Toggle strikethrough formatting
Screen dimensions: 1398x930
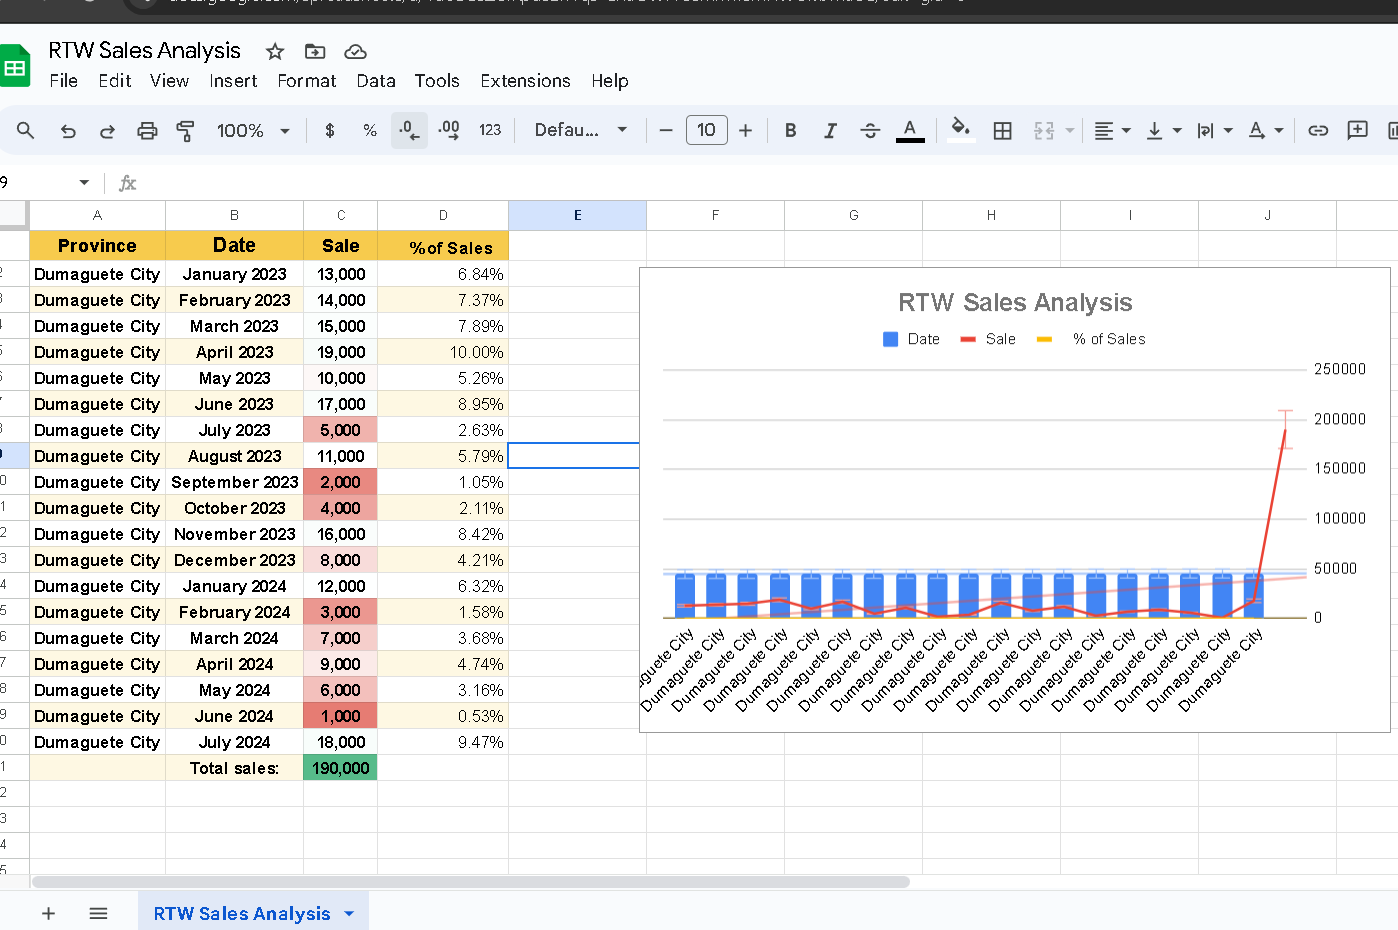coord(870,130)
